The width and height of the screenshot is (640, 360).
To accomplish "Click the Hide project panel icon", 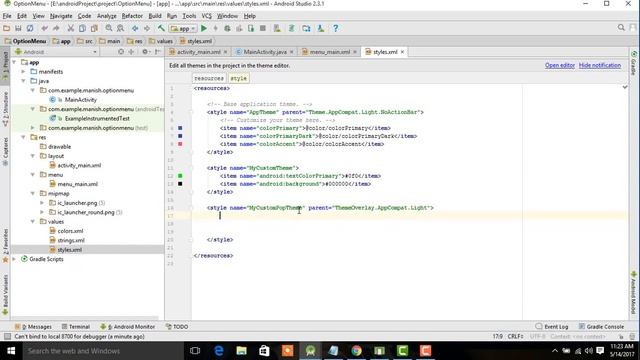I will pos(158,52).
